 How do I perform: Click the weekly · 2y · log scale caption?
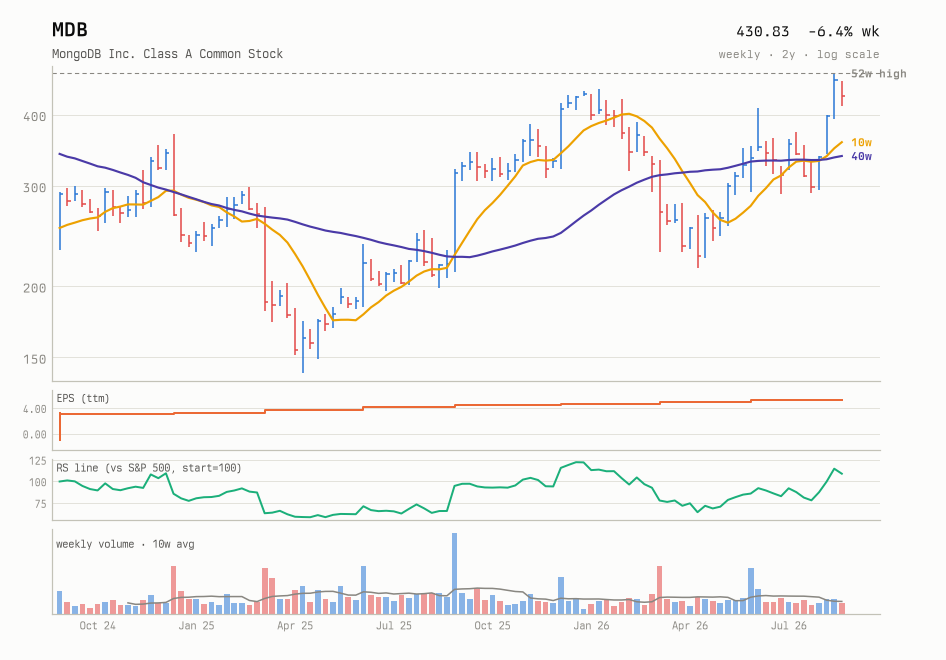point(799,54)
